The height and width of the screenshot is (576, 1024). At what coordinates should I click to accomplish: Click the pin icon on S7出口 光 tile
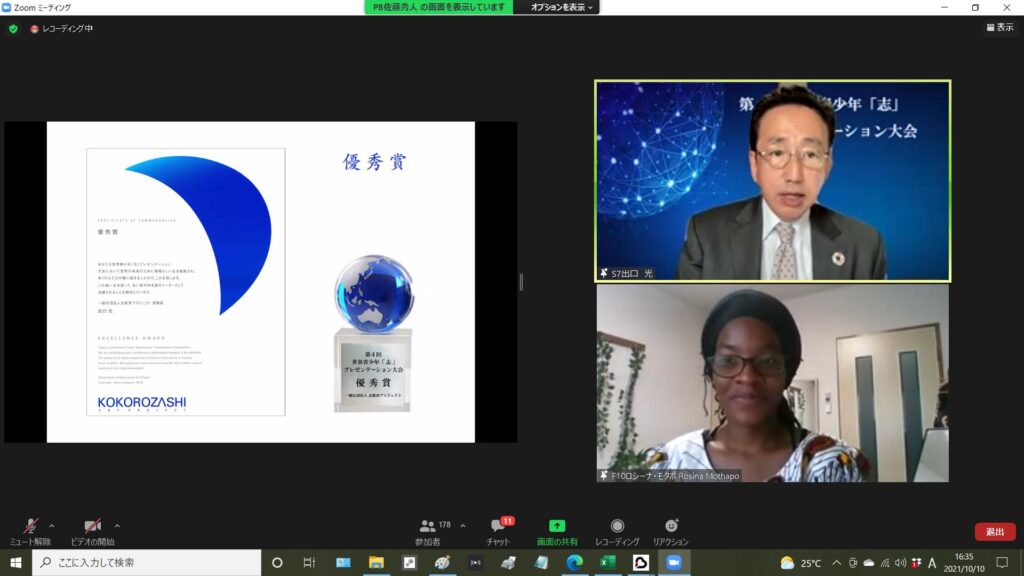point(604,273)
